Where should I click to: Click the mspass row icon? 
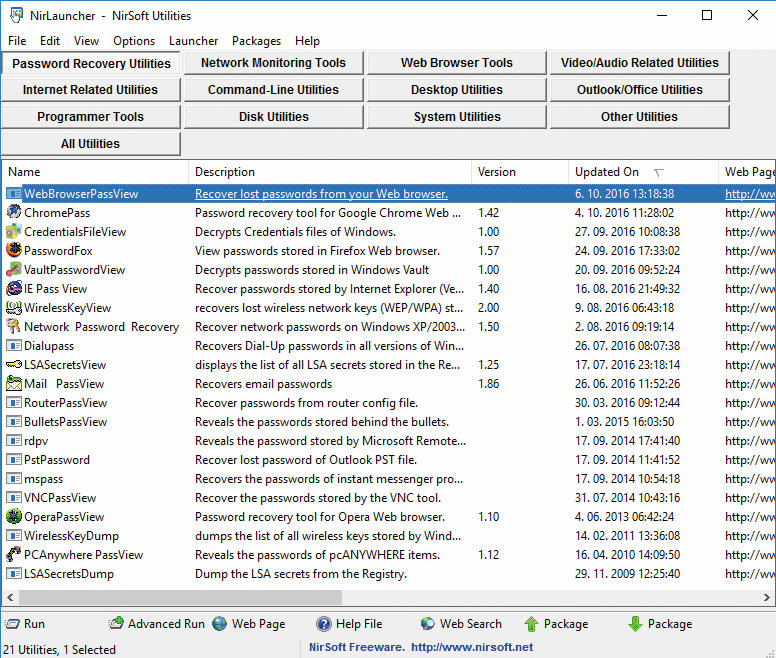14,478
